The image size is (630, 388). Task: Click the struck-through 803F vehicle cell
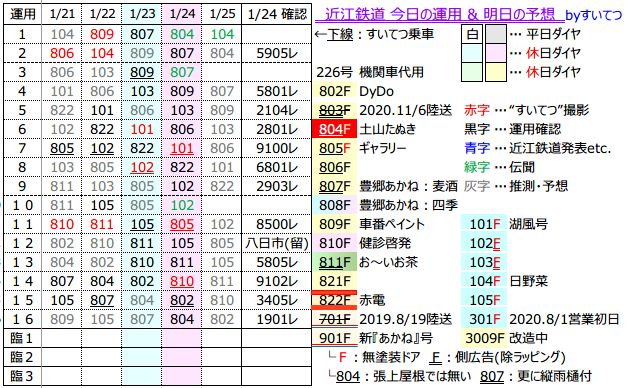pyautogui.click(x=335, y=110)
